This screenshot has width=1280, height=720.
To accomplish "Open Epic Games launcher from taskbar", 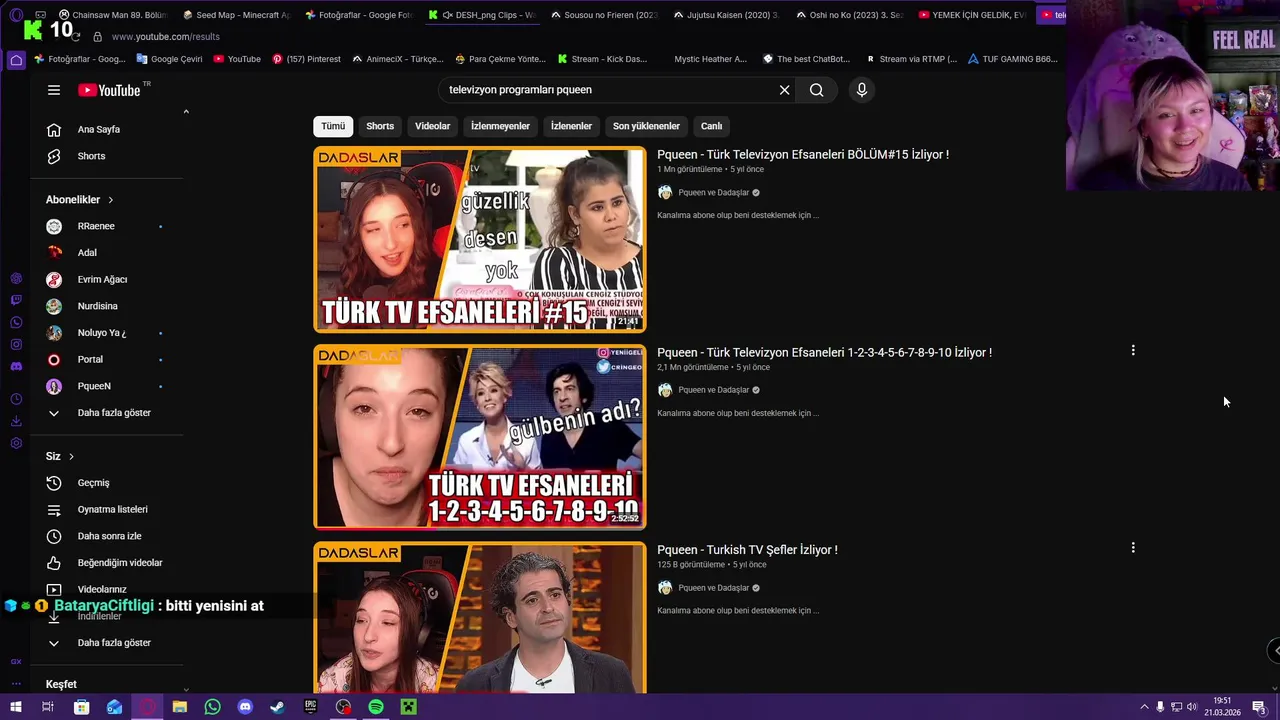I will (310, 707).
